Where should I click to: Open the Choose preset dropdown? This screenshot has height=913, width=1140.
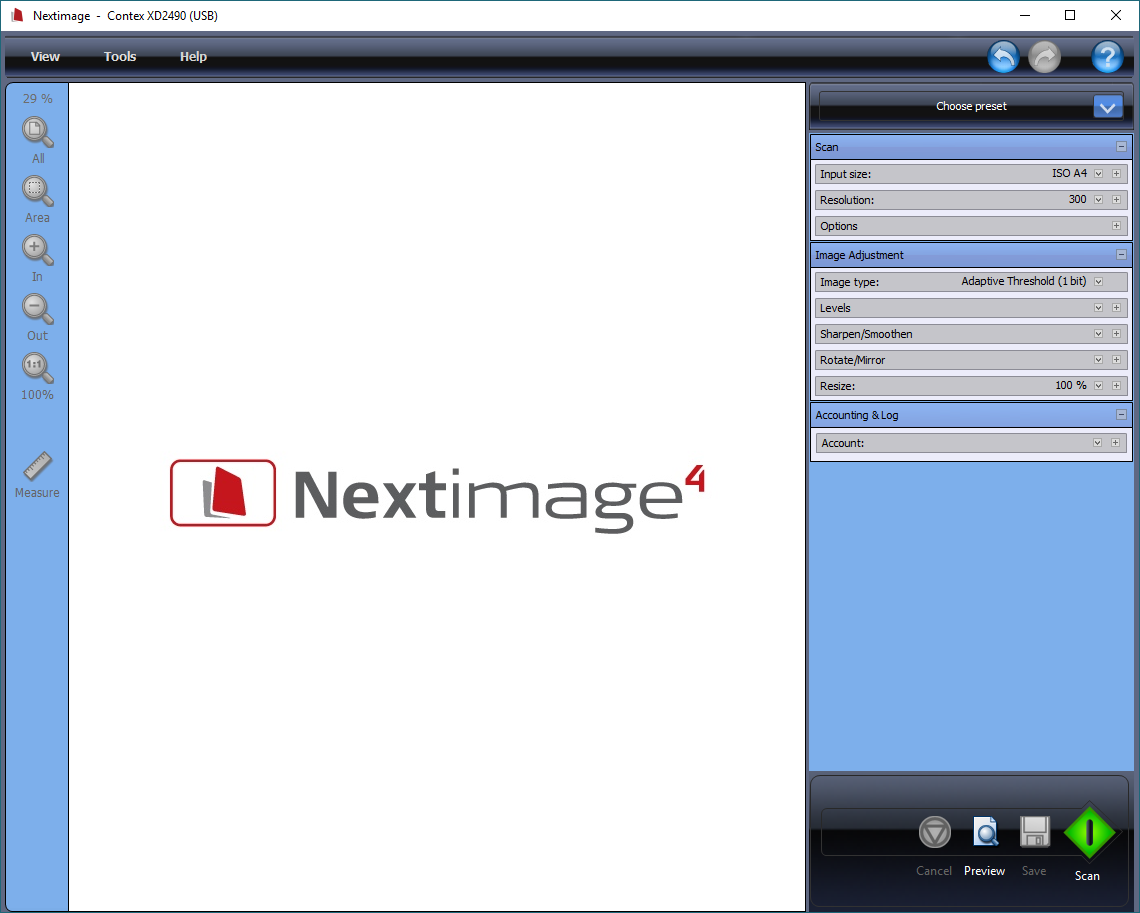pos(1107,106)
